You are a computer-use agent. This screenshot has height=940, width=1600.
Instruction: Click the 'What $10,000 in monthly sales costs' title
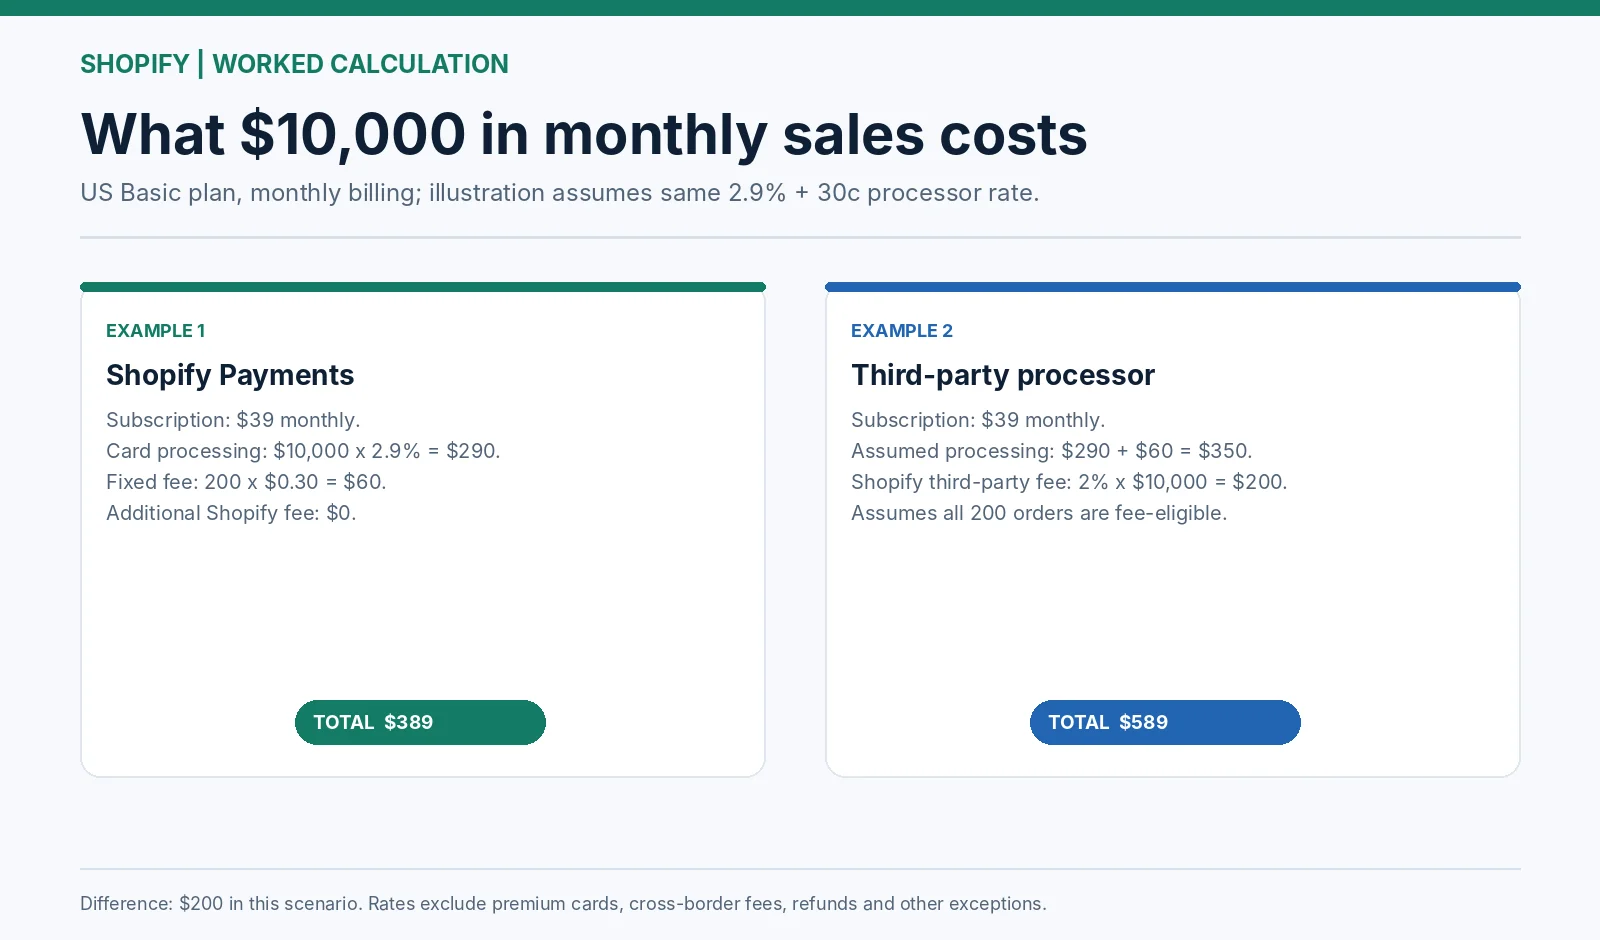(x=584, y=134)
